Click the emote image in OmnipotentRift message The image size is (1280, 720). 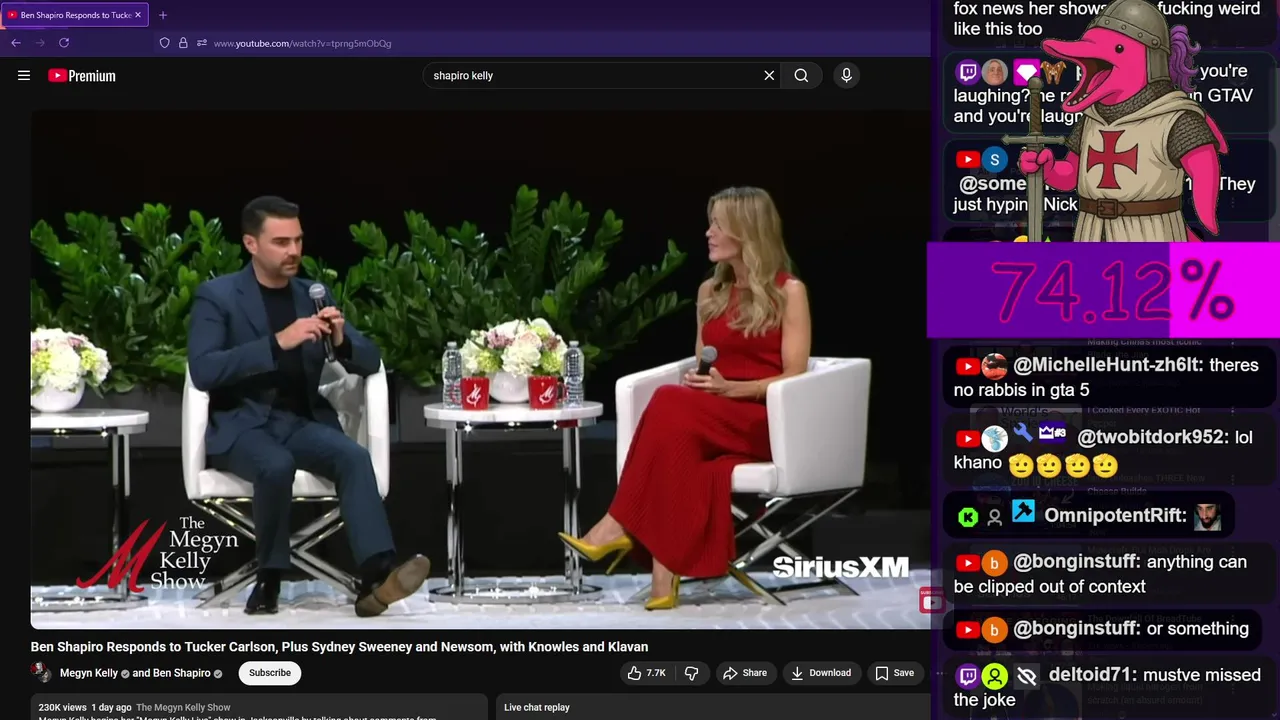pos(1207,516)
